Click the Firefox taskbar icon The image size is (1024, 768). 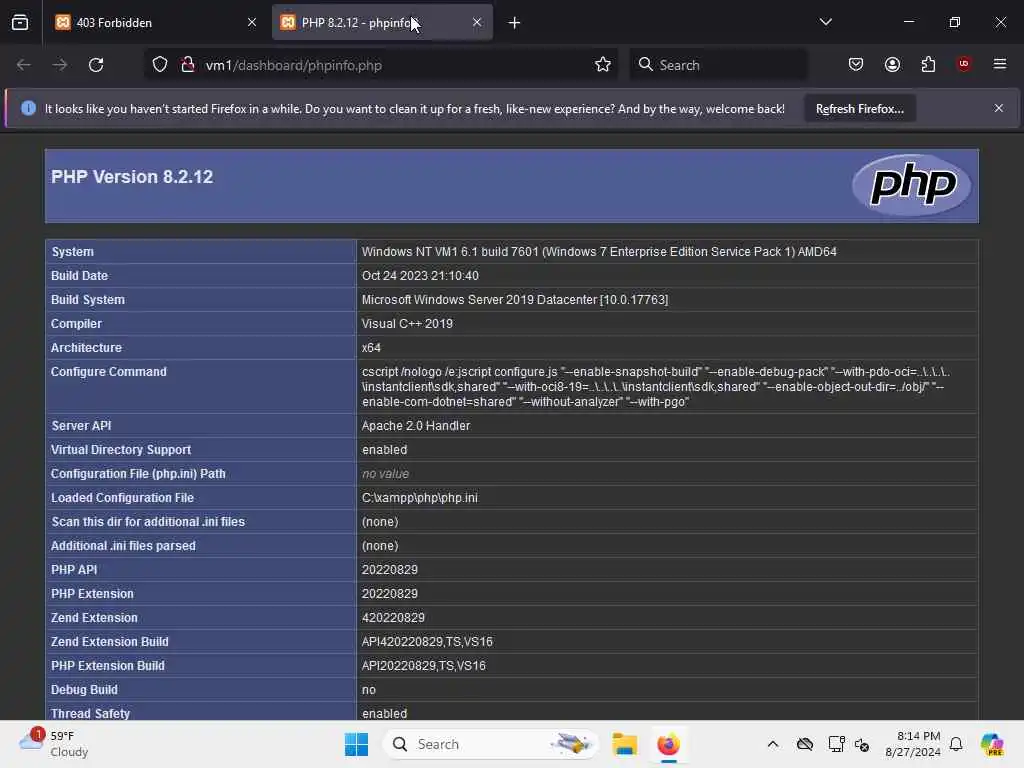click(668, 744)
